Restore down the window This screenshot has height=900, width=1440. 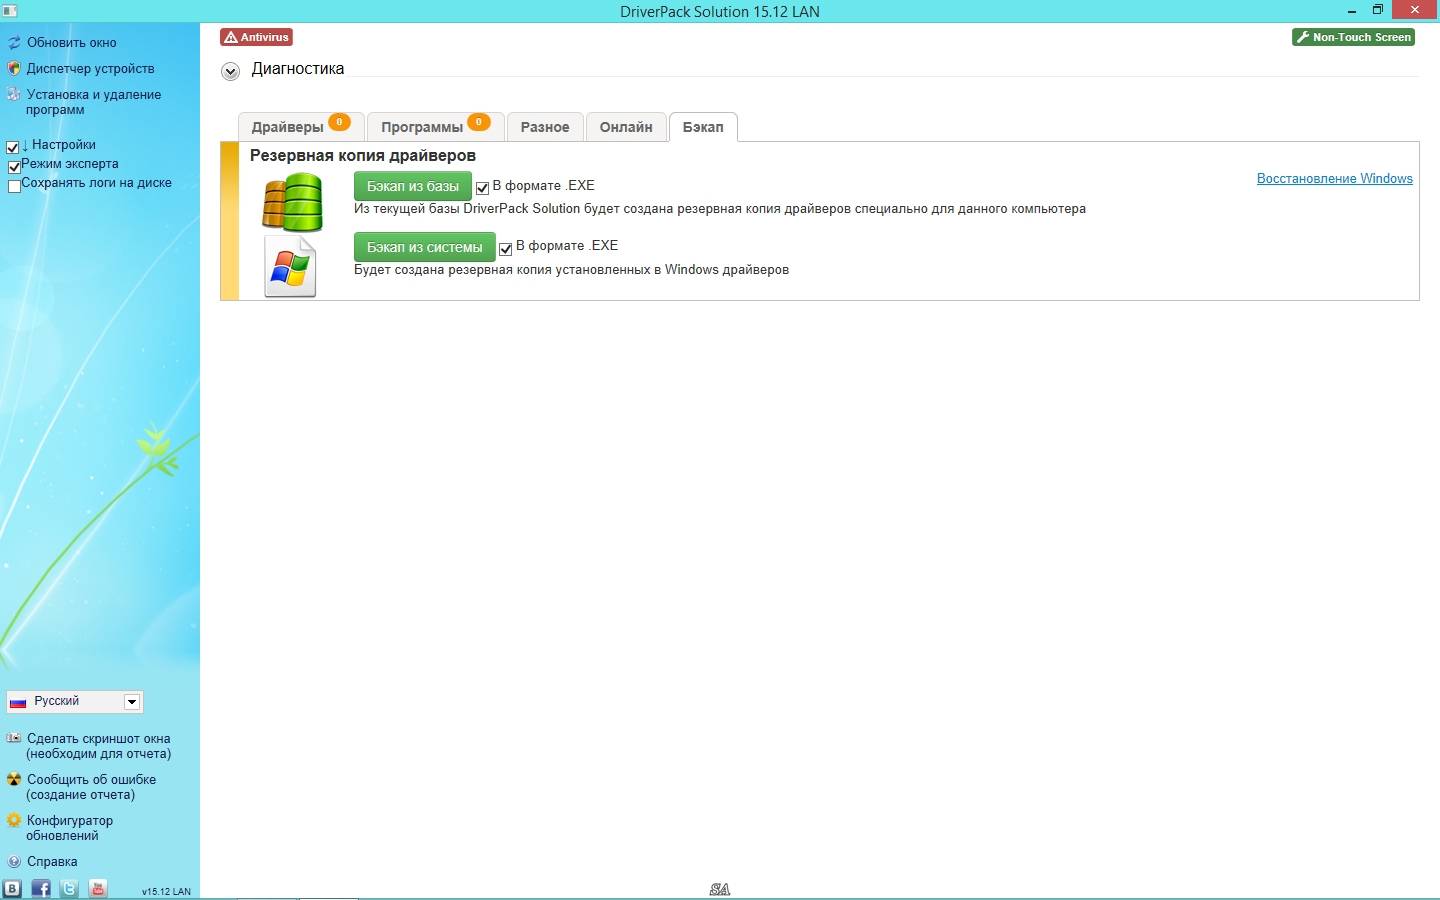(1377, 10)
